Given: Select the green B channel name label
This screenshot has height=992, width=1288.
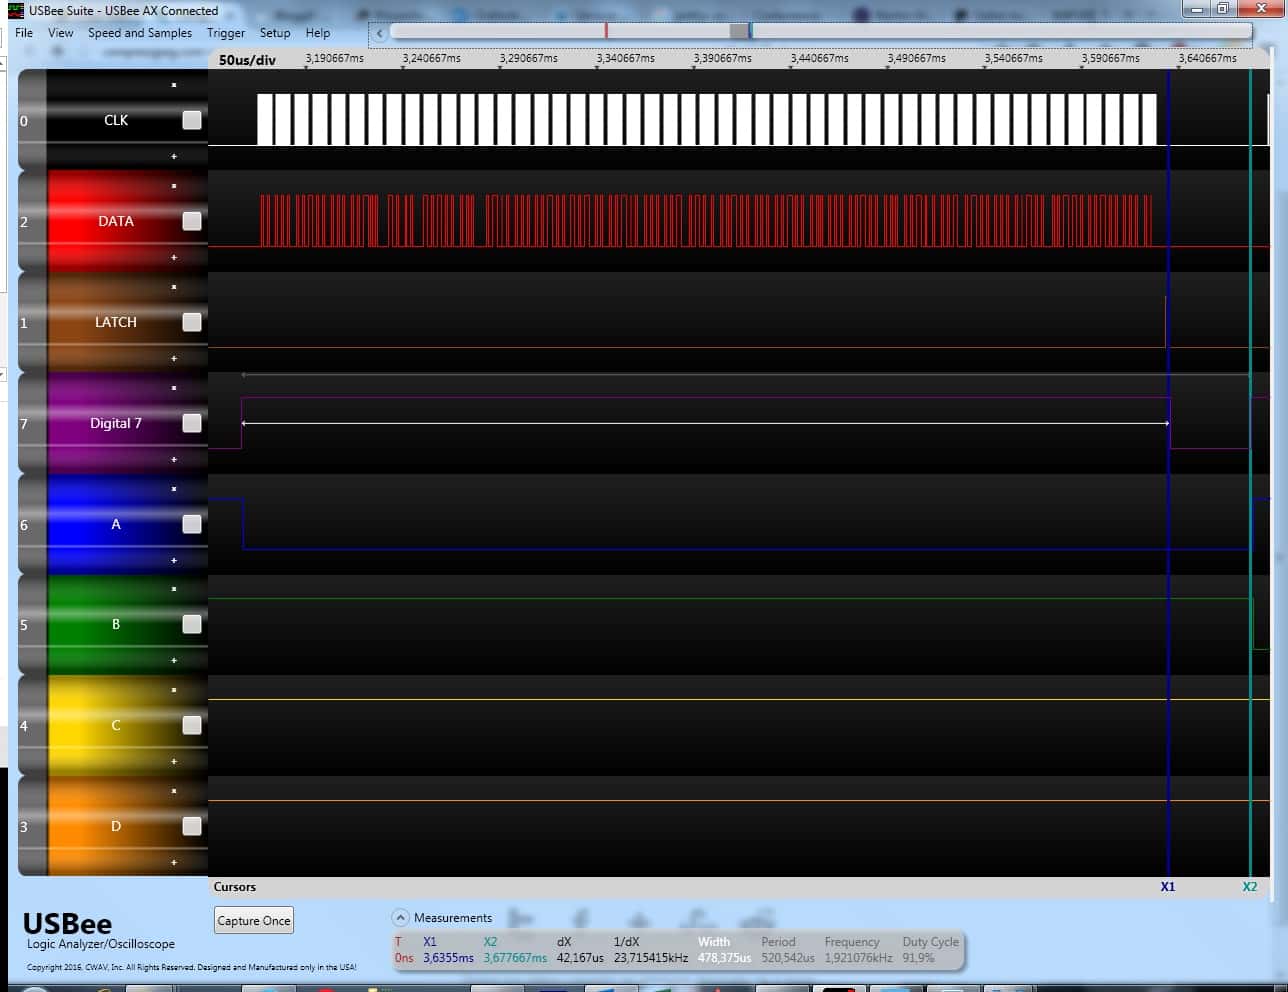Looking at the screenshot, I should (116, 624).
